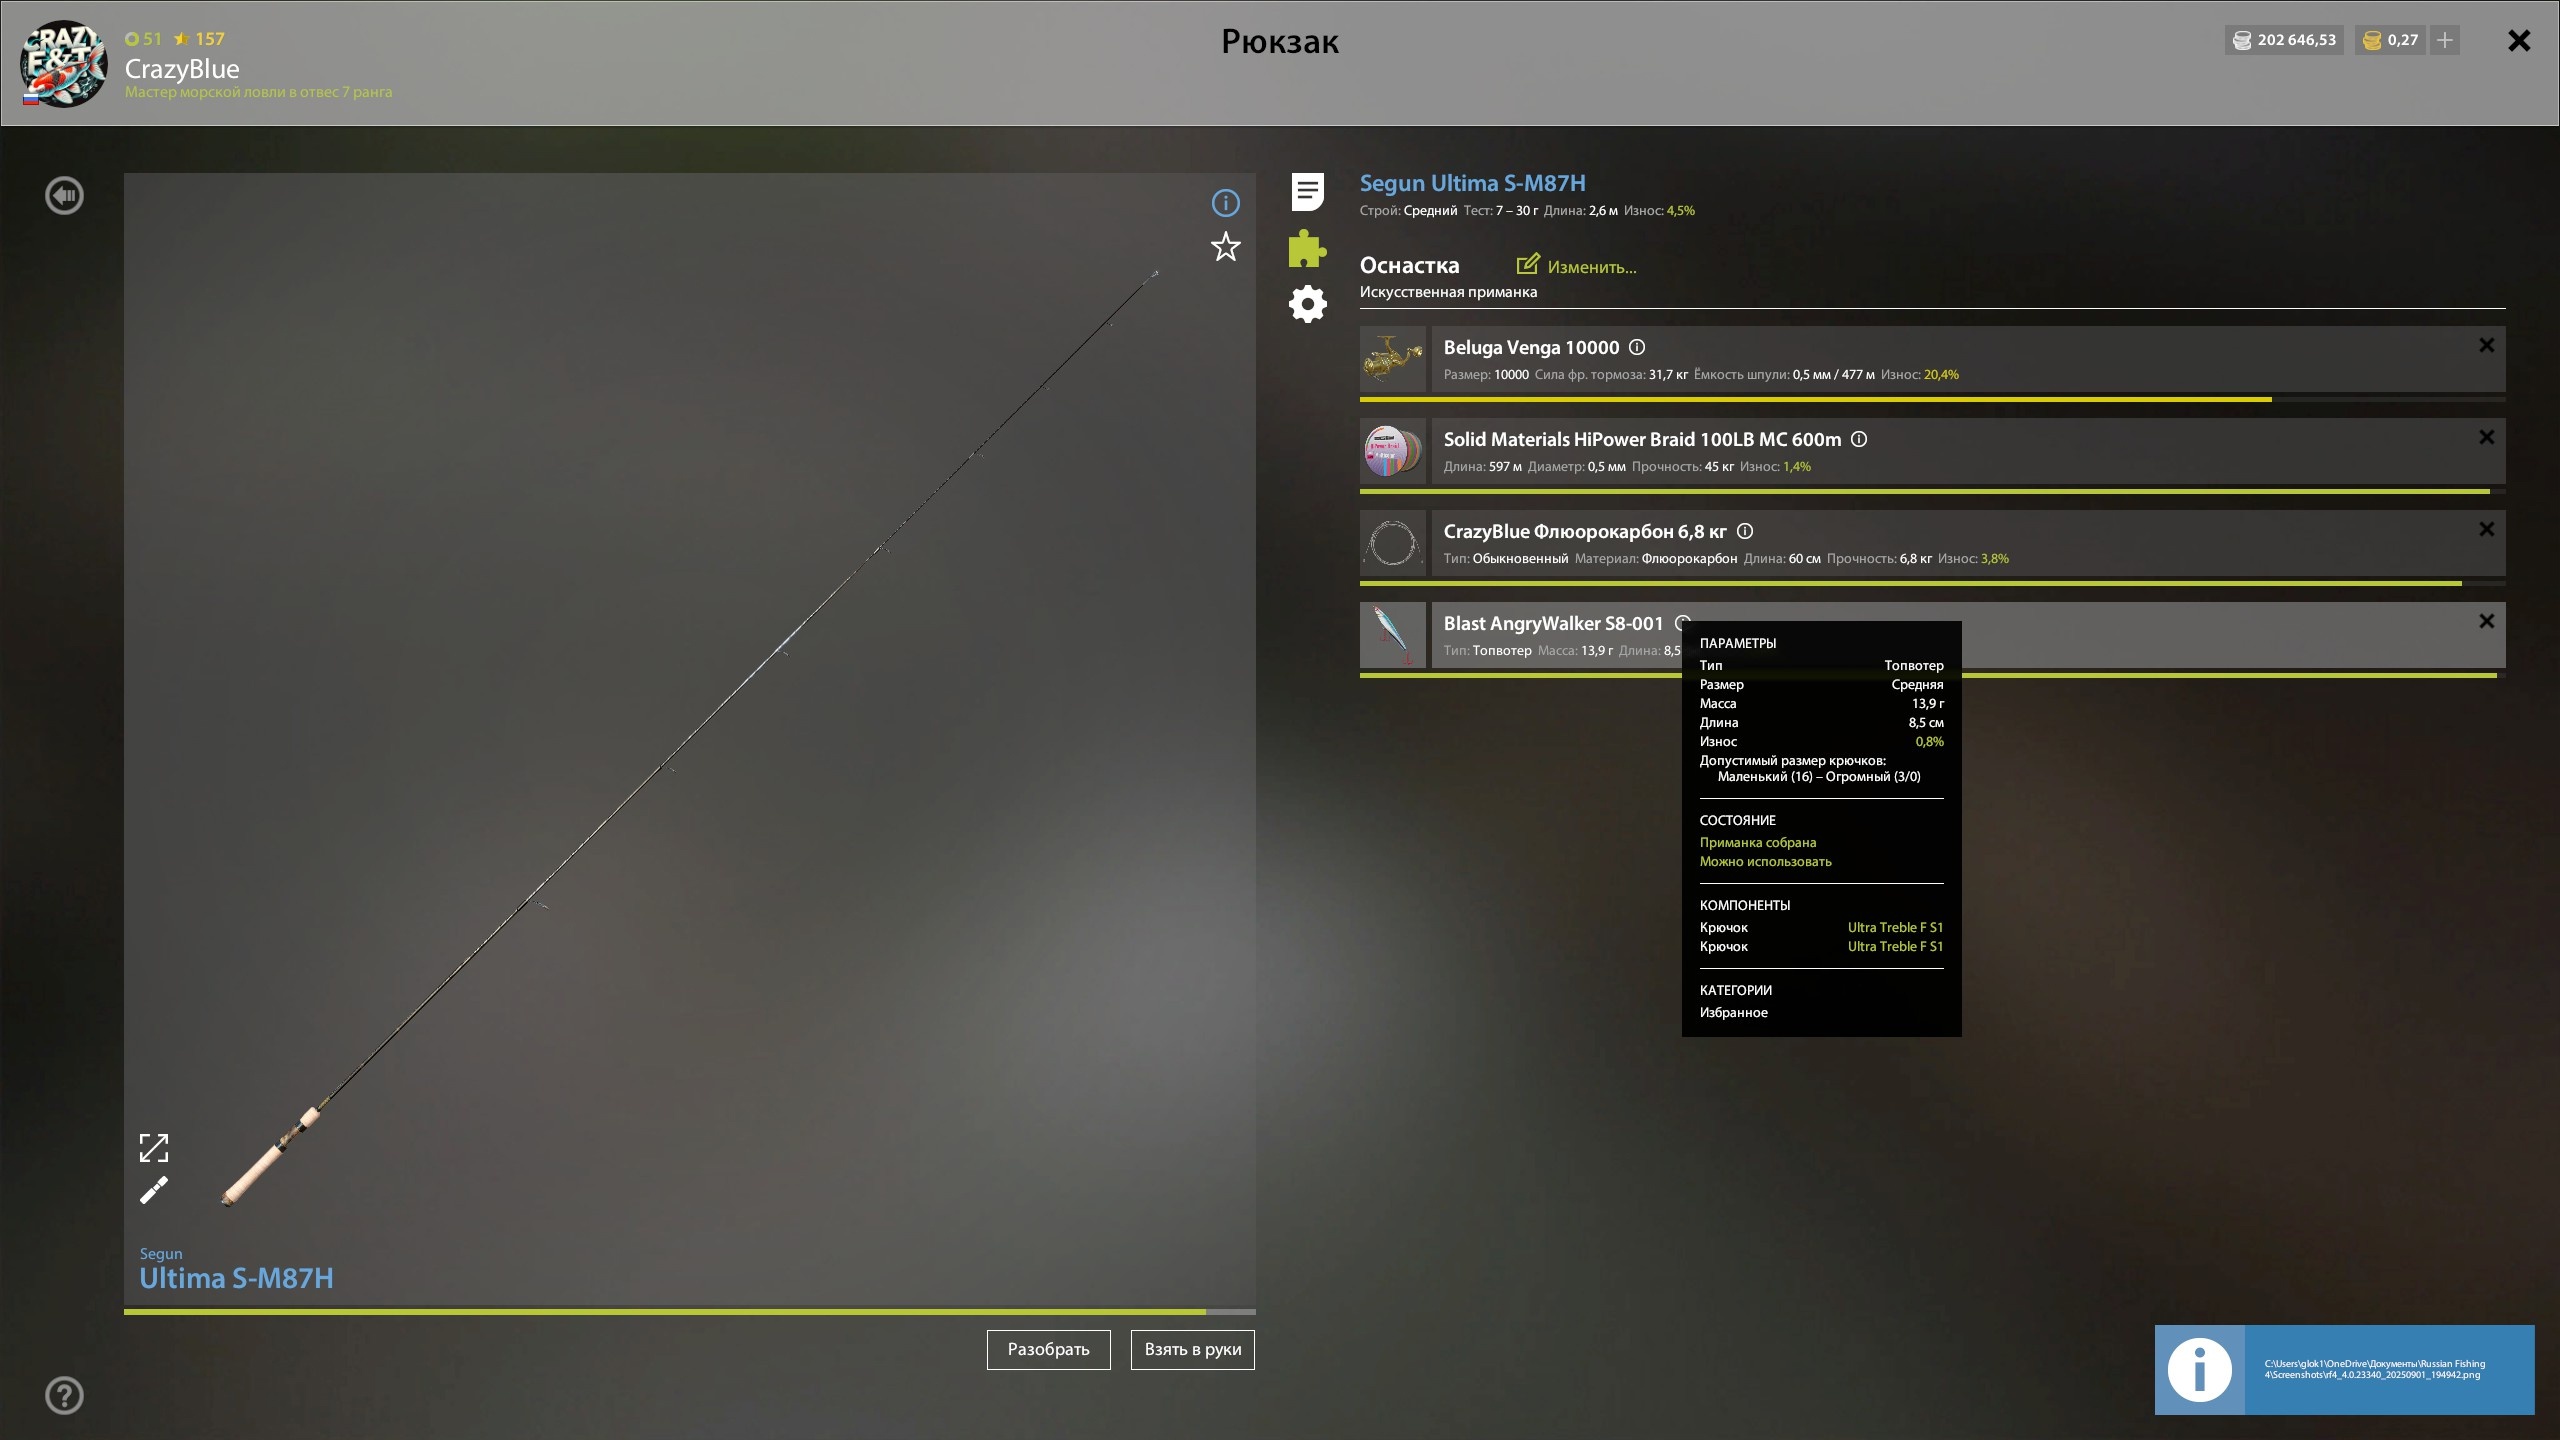Click the Solid Materials HiPower Braid name

click(x=1642, y=439)
